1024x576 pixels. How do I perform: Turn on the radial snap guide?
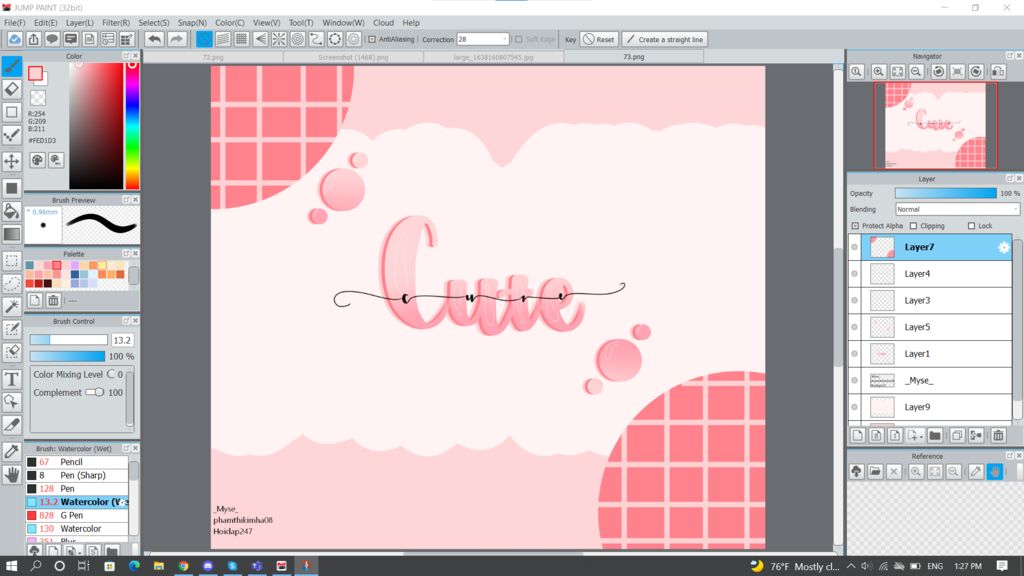point(279,39)
